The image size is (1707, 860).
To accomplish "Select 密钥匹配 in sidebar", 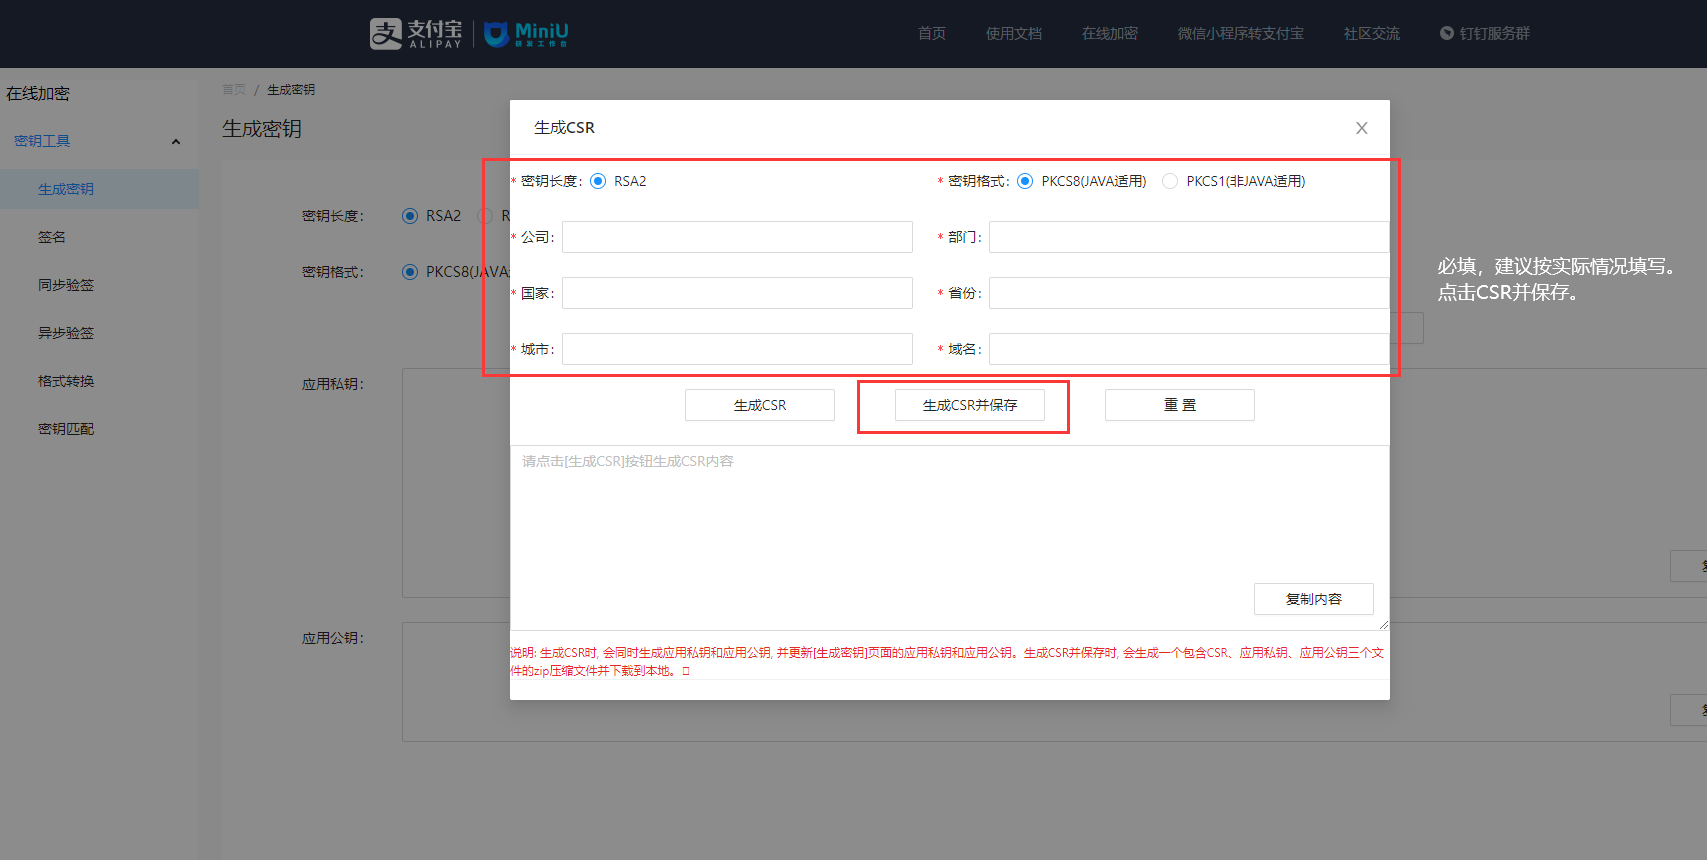I will (x=99, y=429).
